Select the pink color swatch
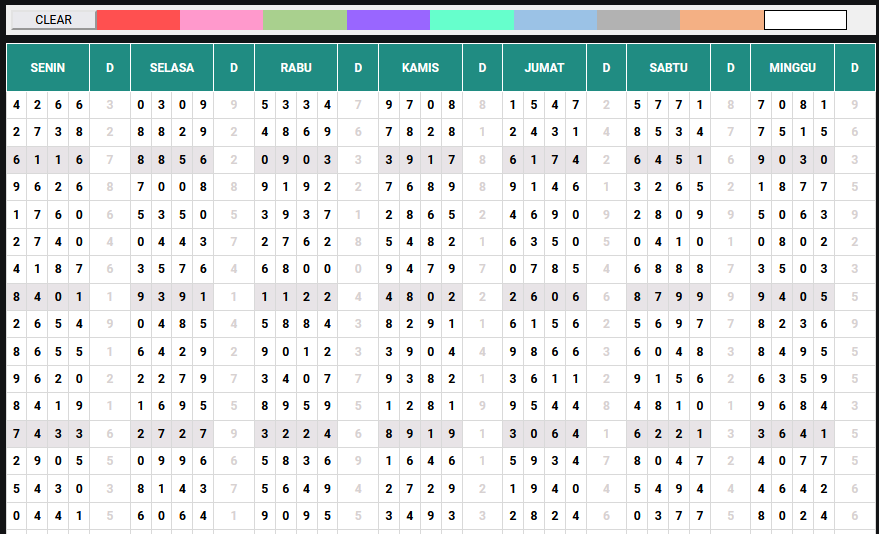 (221, 20)
